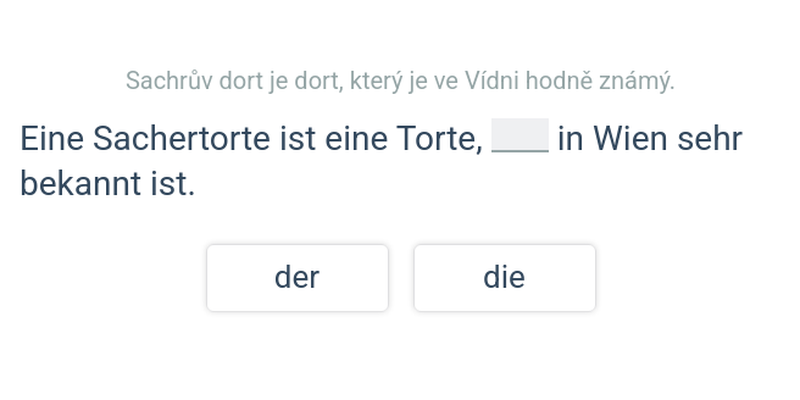Click the word 'sehr' in the German sentence

point(710,138)
